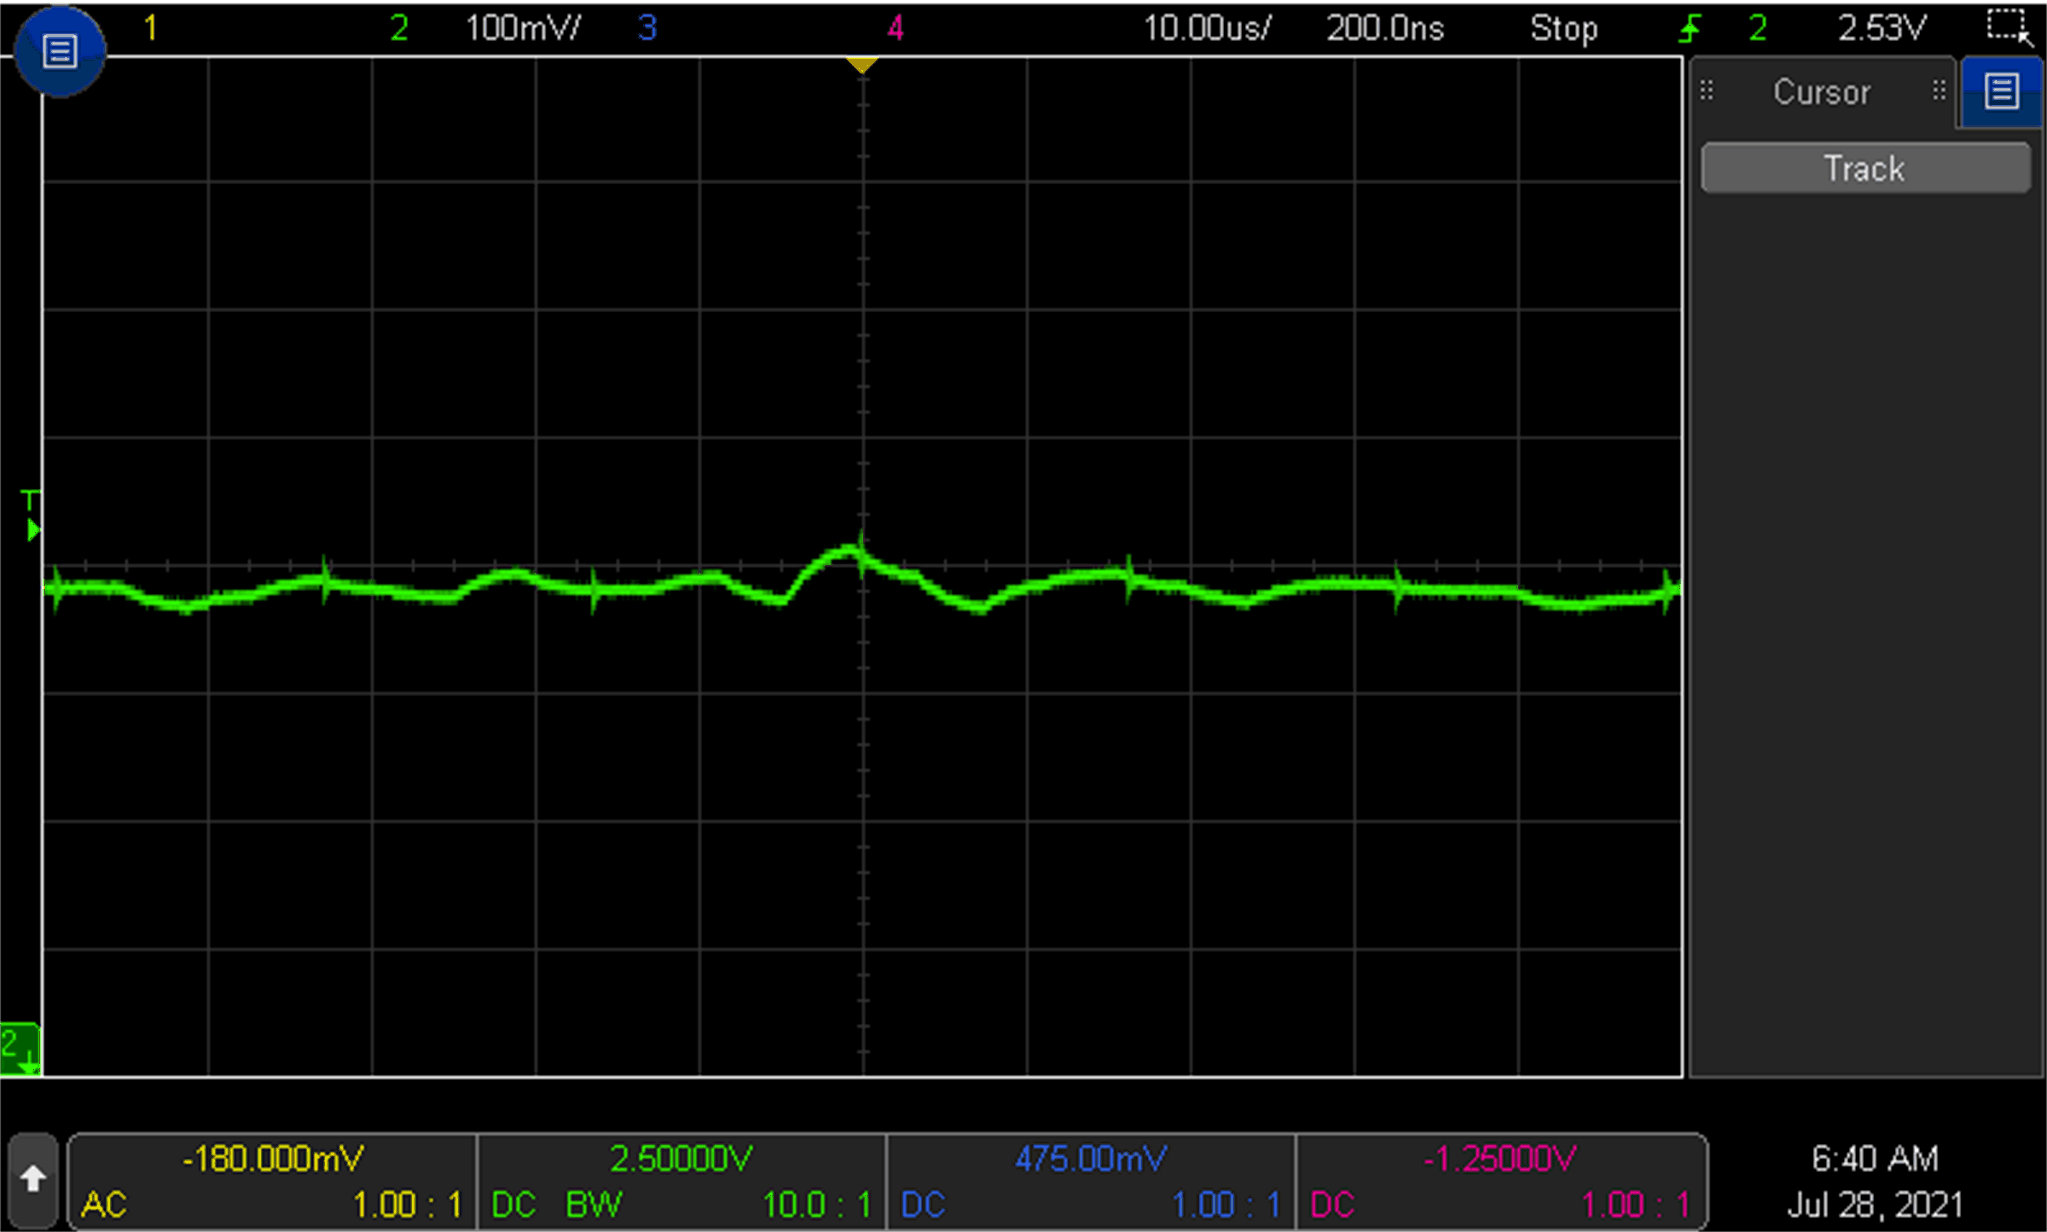The height and width of the screenshot is (1232, 2047).
Task: Select channel 4 label in top bar
Action: tap(896, 28)
